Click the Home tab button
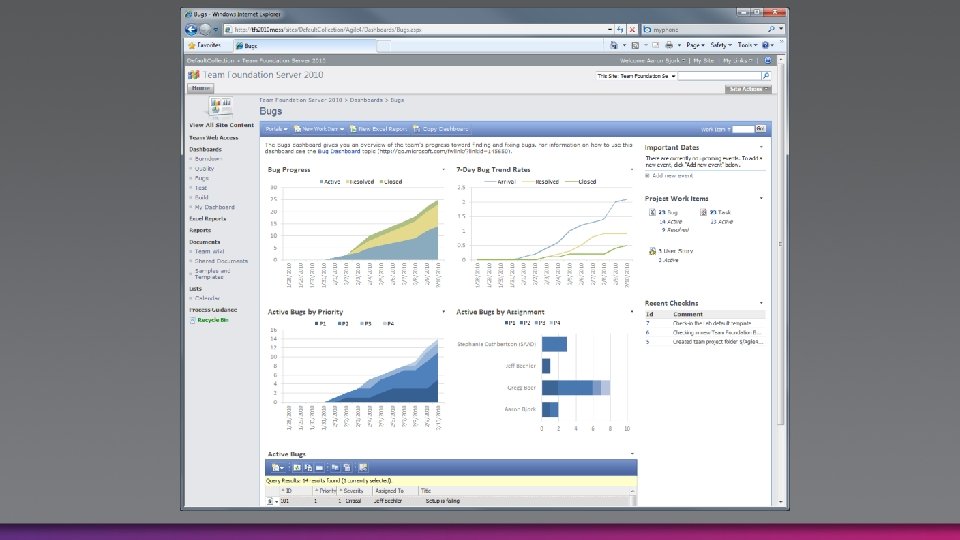Image resolution: width=960 pixels, height=540 pixels. click(200, 88)
